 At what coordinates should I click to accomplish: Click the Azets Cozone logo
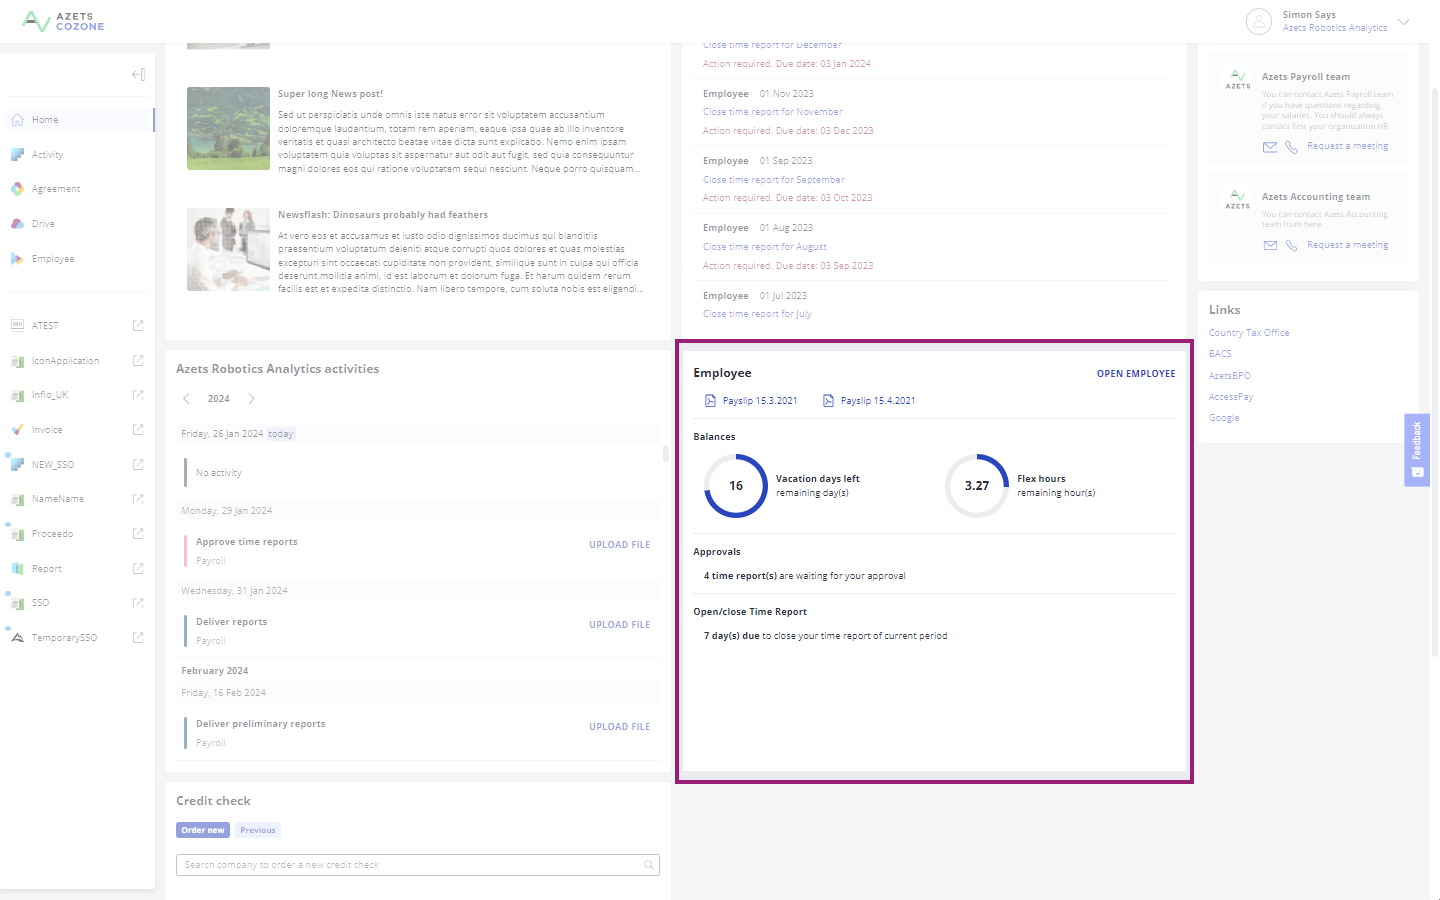click(x=62, y=21)
